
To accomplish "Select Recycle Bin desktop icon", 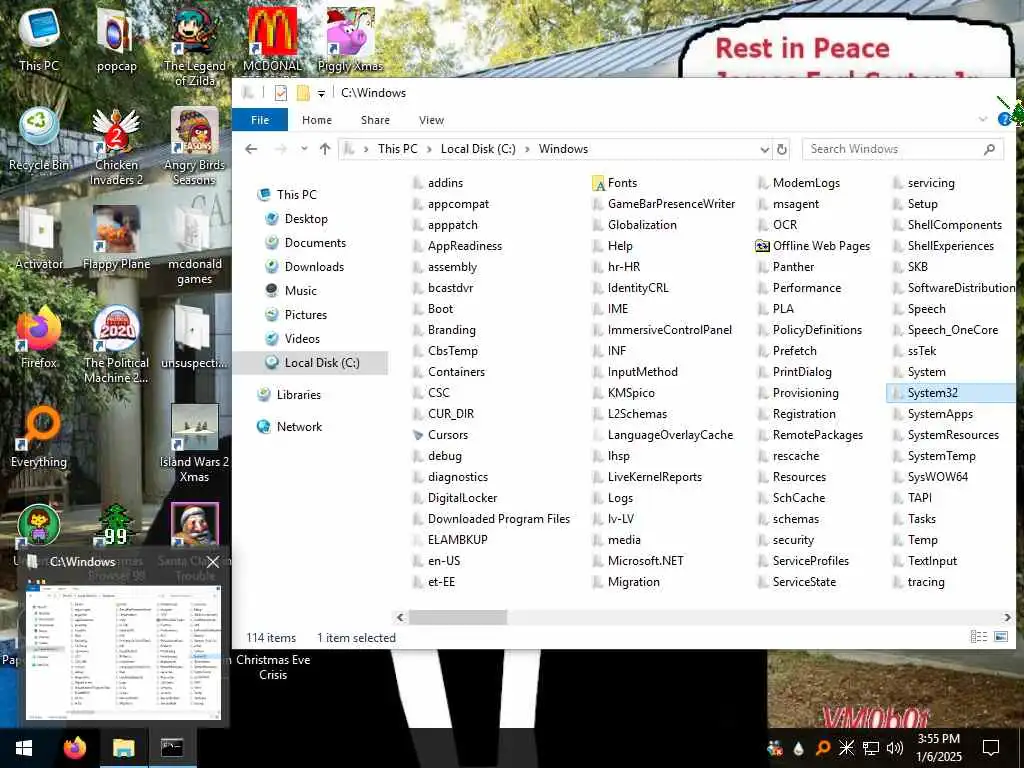I will [x=39, y=140].
